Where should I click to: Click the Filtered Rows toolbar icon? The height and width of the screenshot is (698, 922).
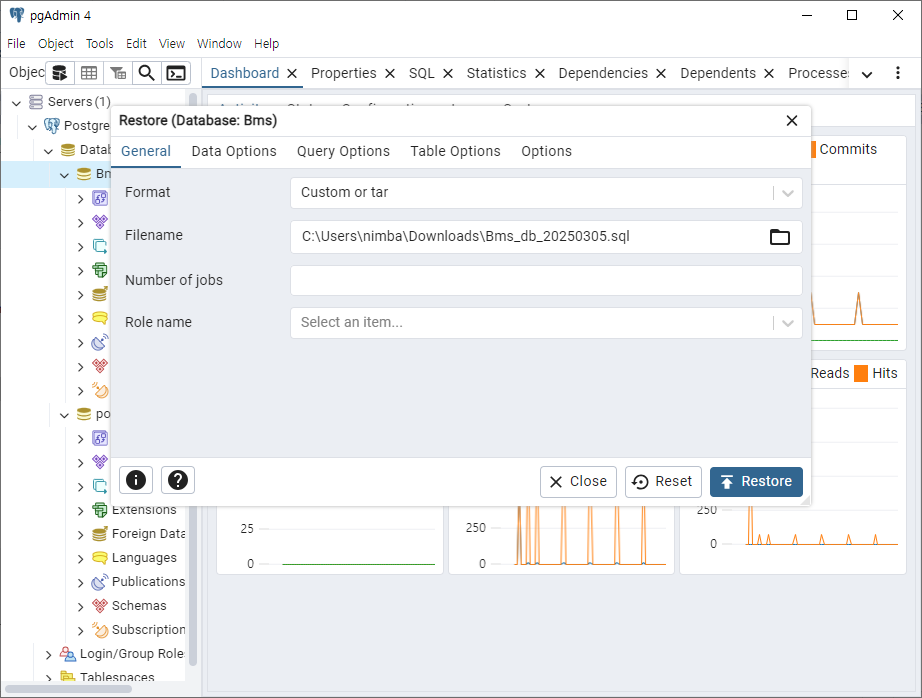click(x=118, y=73)
